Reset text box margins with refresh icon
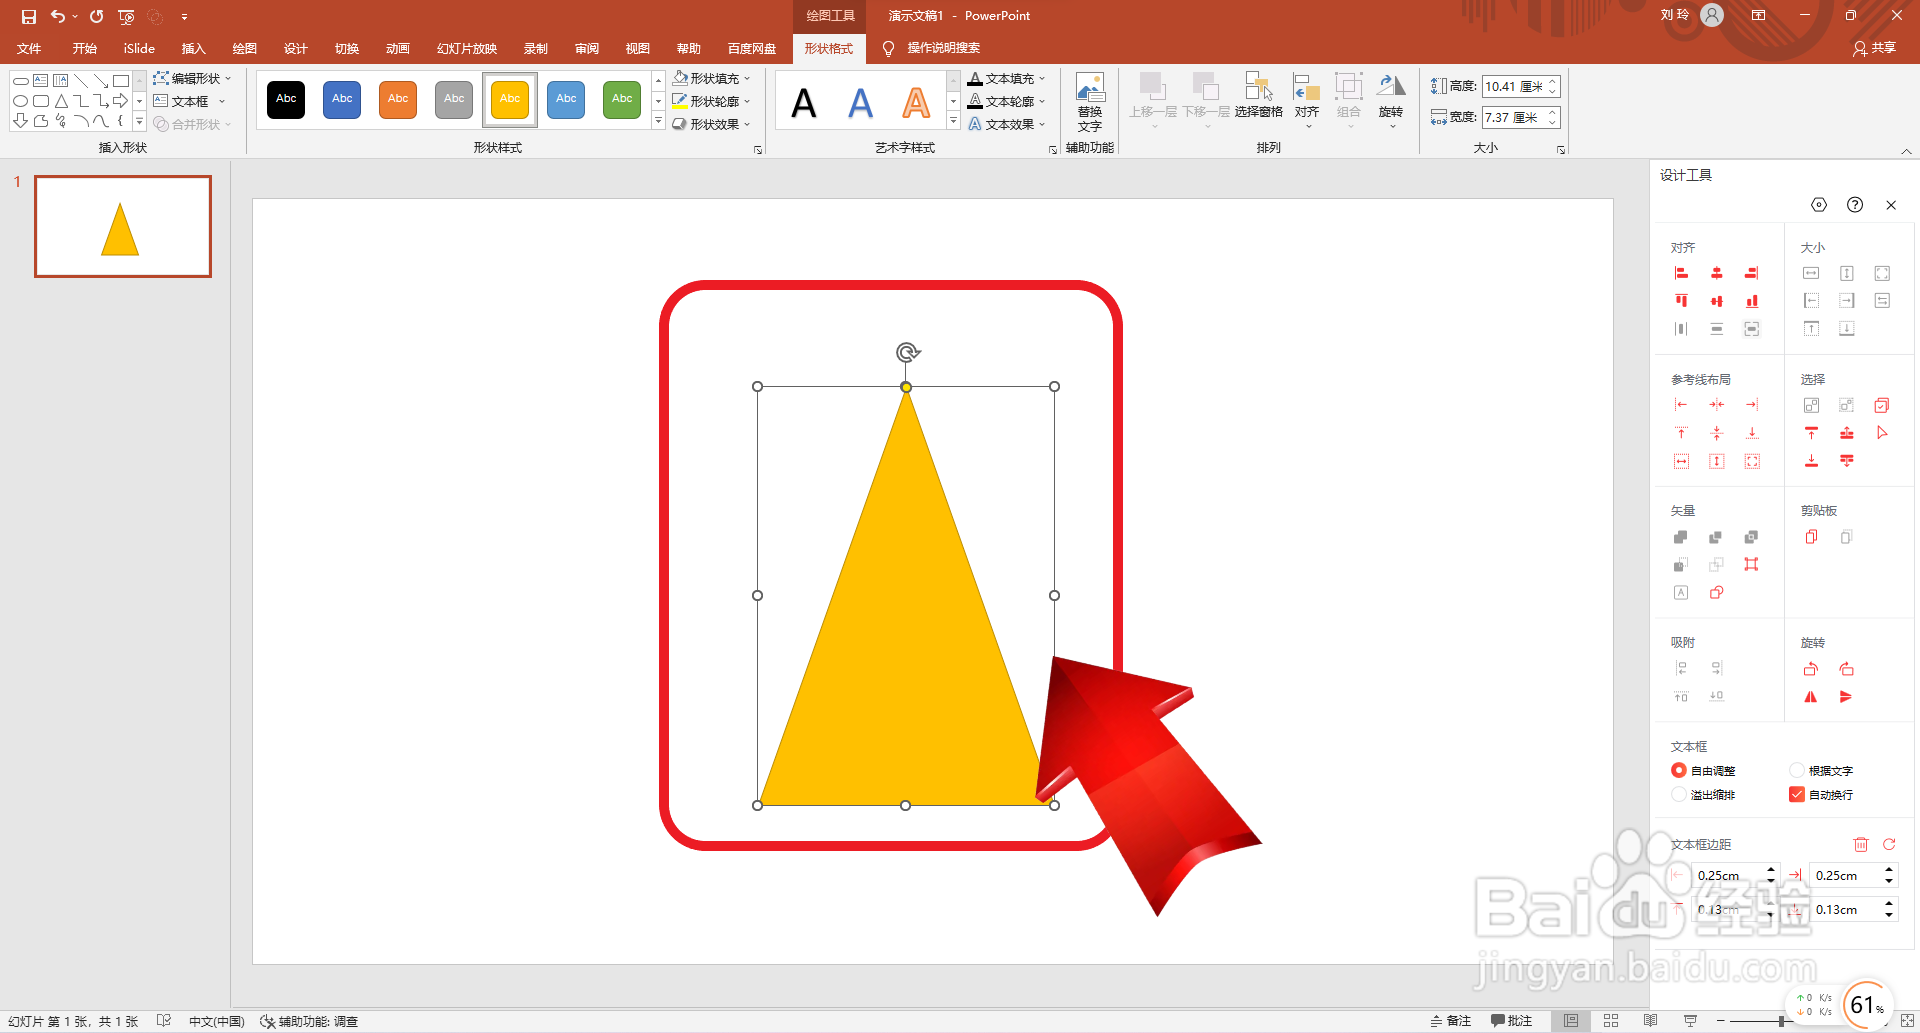The width and height of the screenshot is (1920, 1033). (x=1889, y=845)
